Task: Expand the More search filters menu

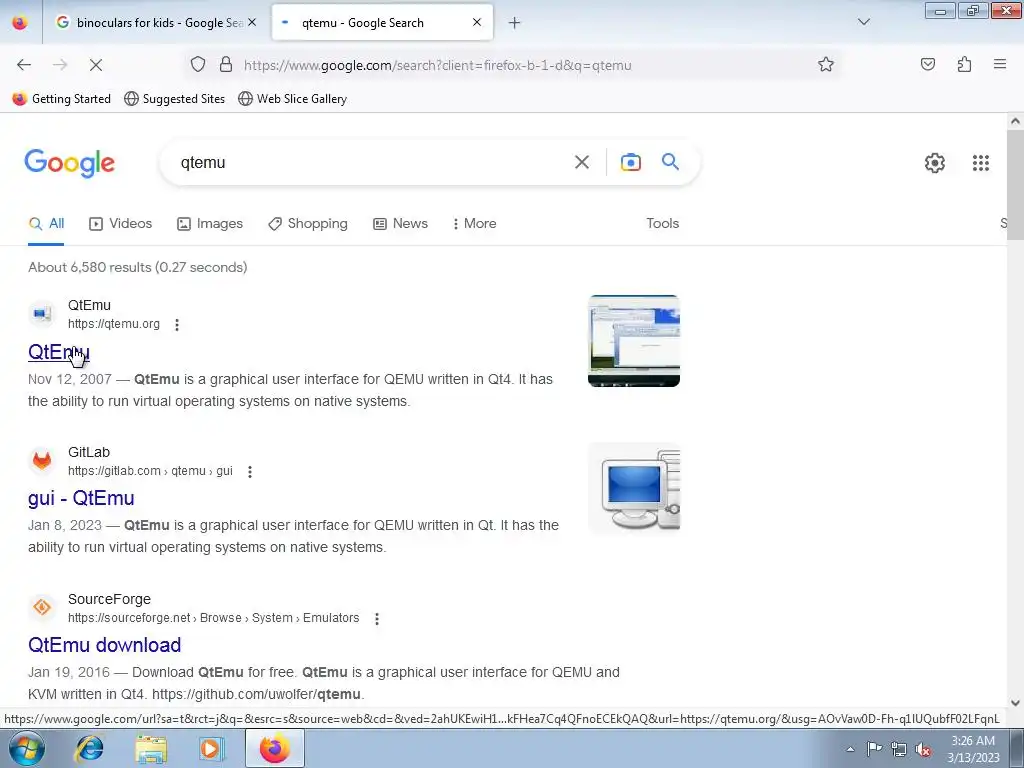Action: click(474, 223)
